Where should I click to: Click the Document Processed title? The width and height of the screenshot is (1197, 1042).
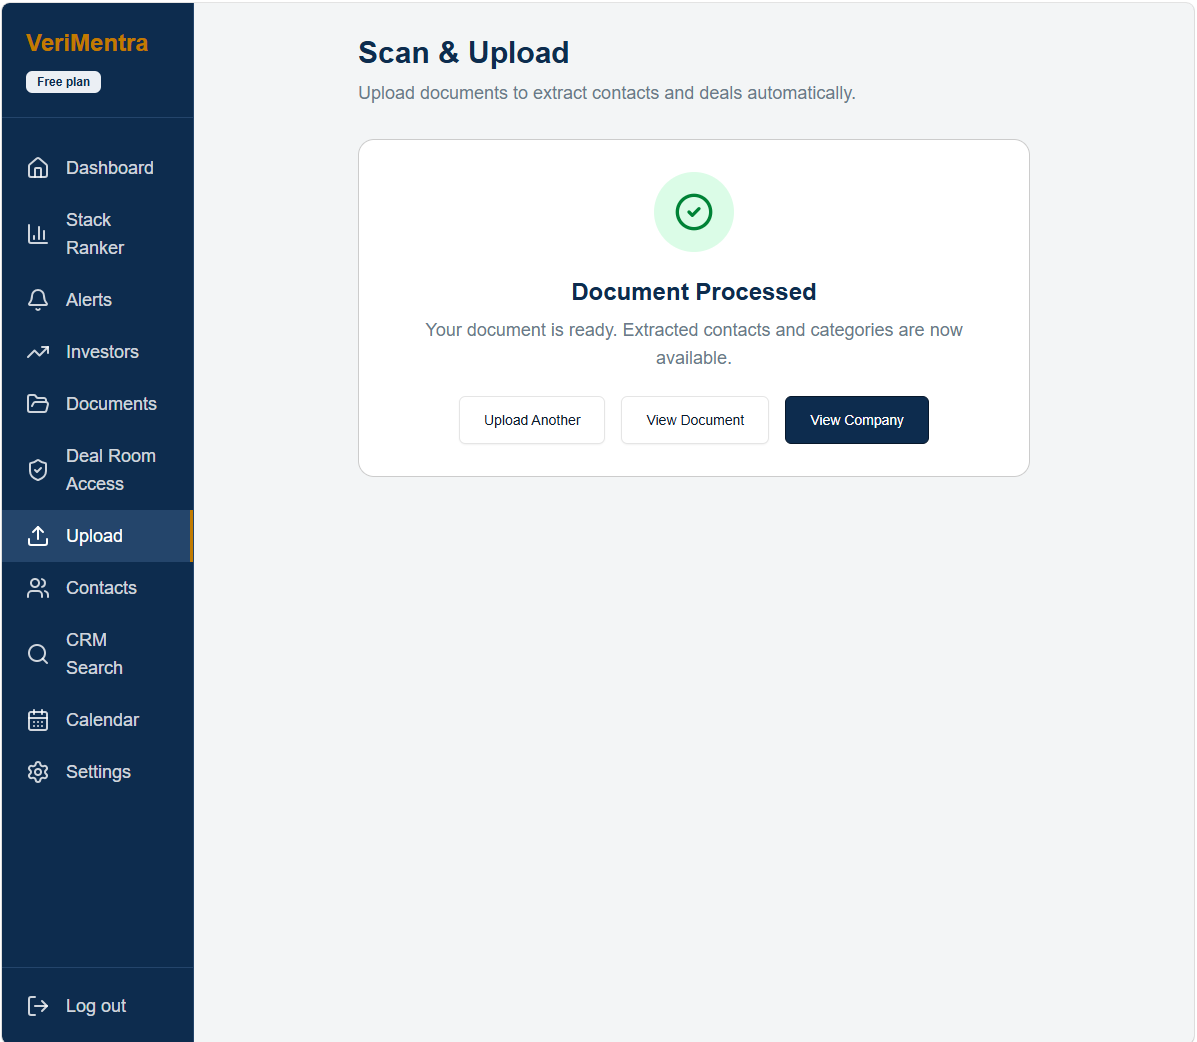[x=694, y=292]
